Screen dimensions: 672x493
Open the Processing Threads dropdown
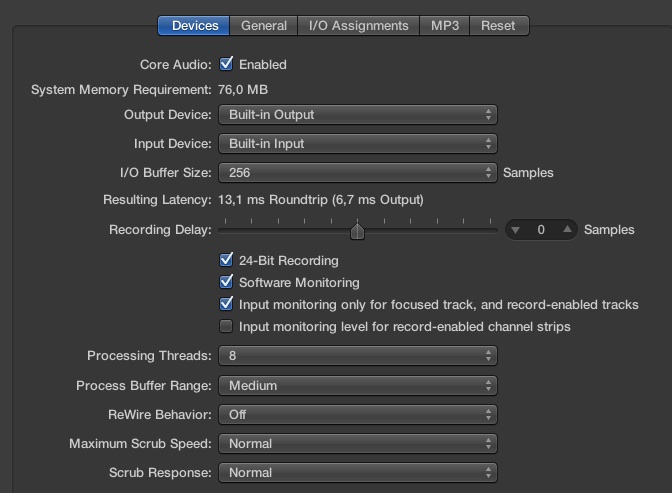357,356
